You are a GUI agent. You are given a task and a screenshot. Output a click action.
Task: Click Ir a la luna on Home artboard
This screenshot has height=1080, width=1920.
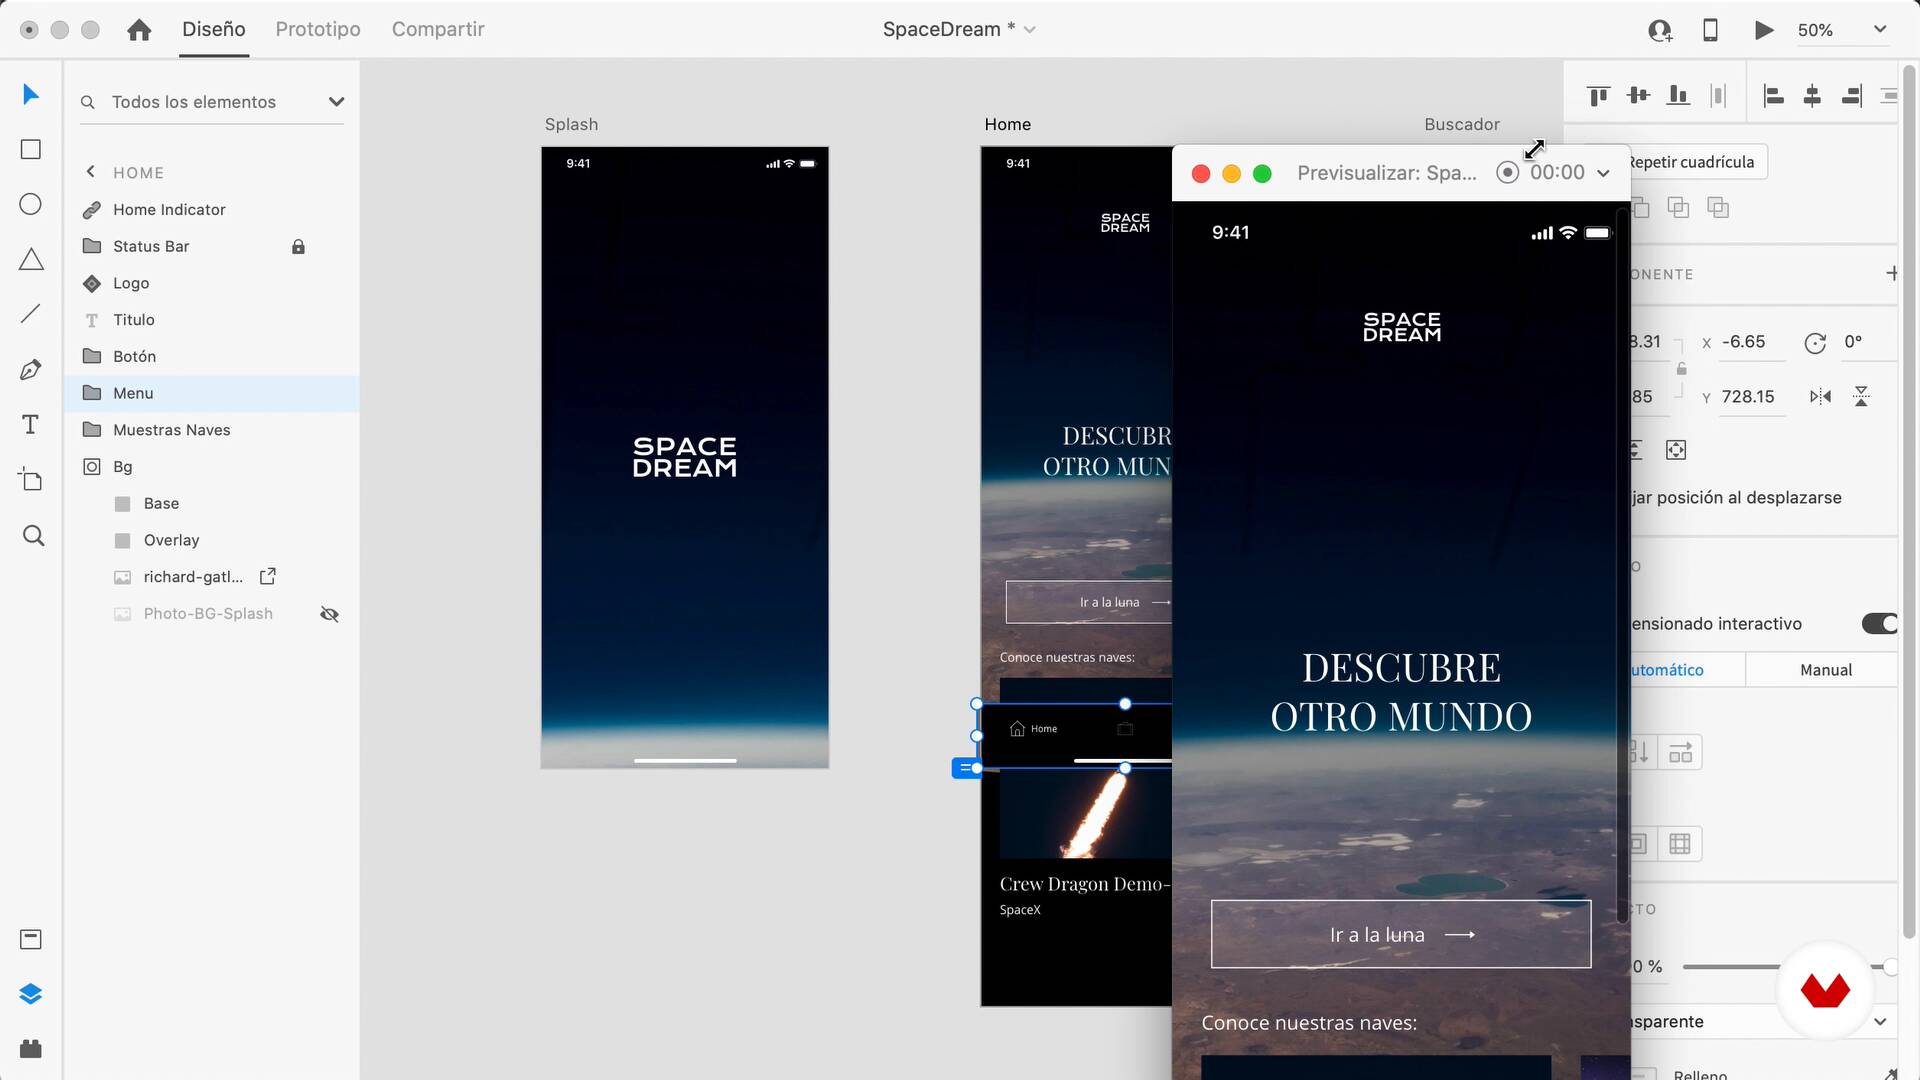(x=1089, y=602)
